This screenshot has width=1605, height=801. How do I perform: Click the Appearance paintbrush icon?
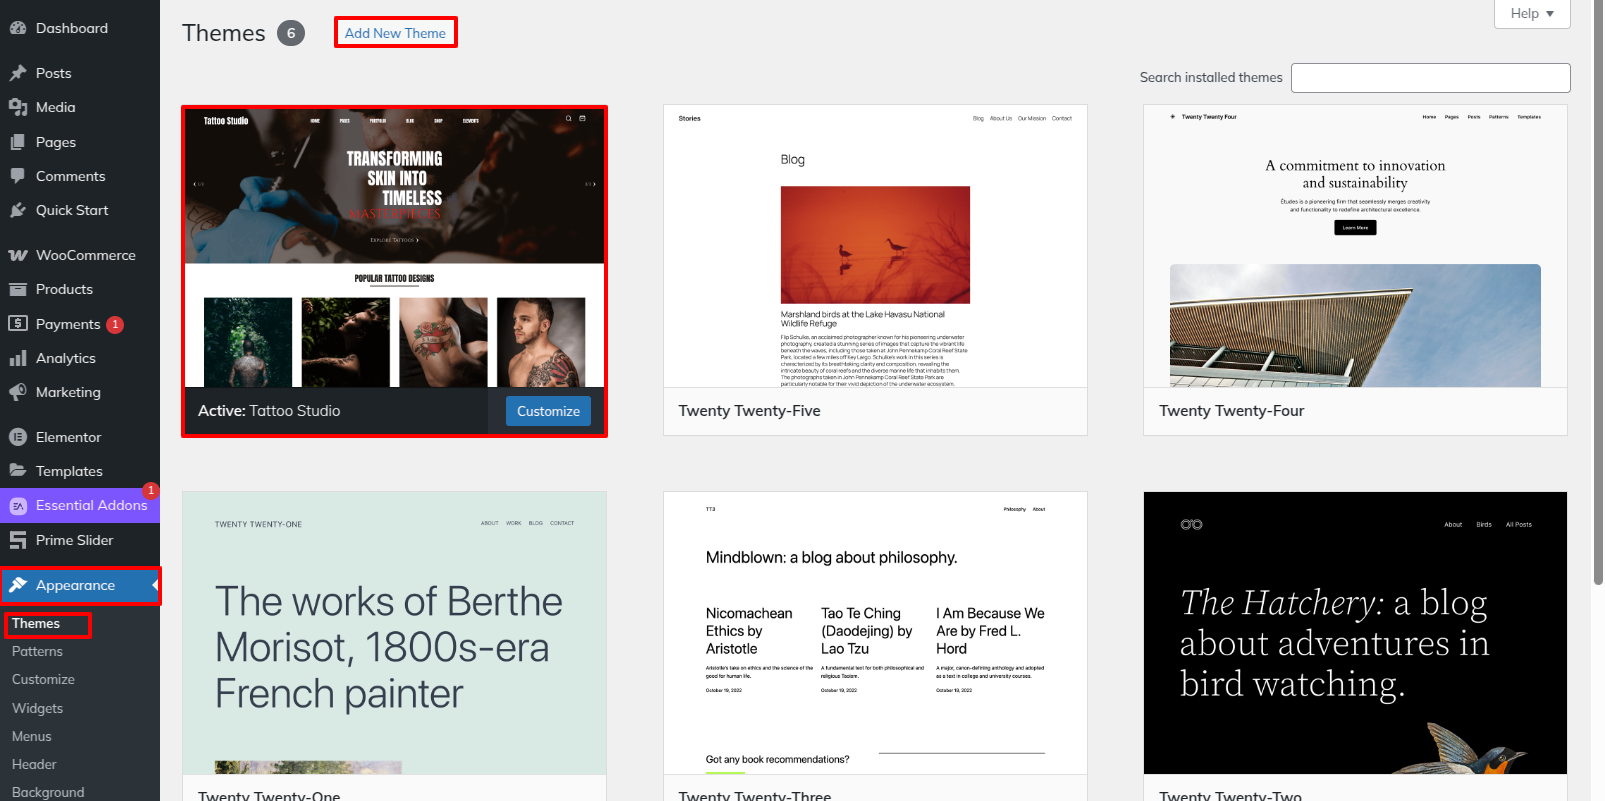(x=17, y=585)
